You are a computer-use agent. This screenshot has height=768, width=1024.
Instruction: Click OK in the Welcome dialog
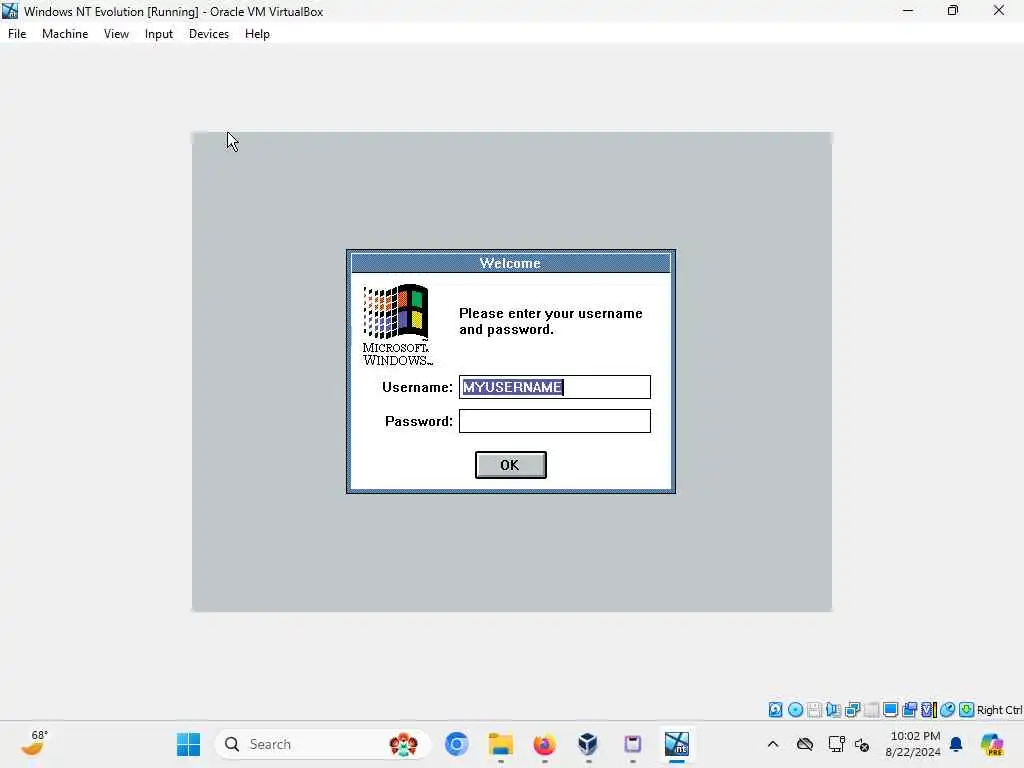click(x=511, y=465)
